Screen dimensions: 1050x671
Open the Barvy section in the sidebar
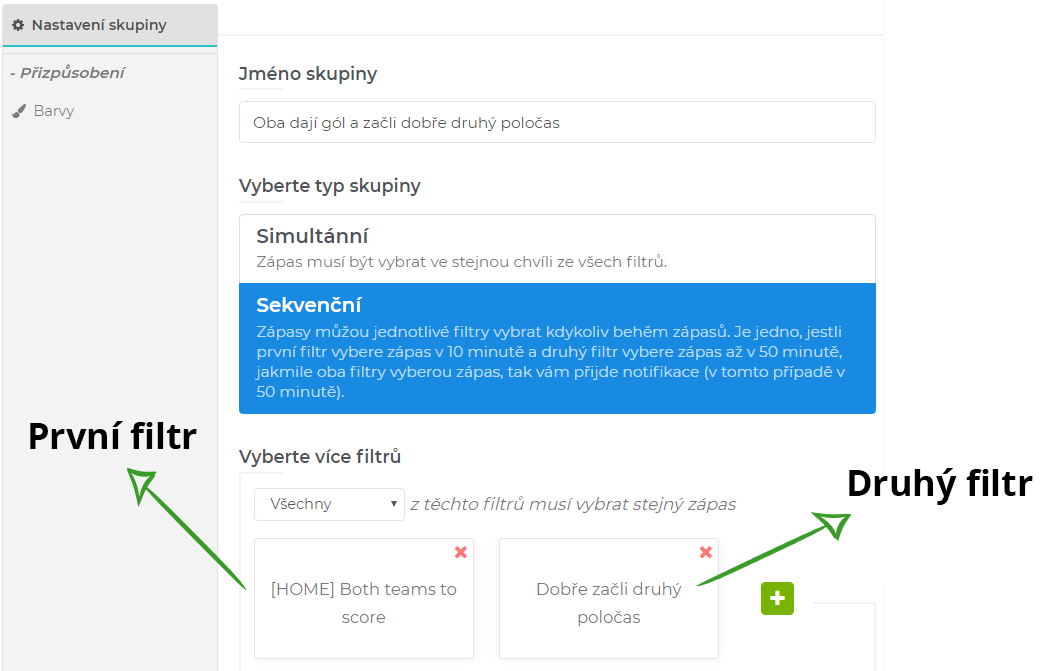point(54,111)
